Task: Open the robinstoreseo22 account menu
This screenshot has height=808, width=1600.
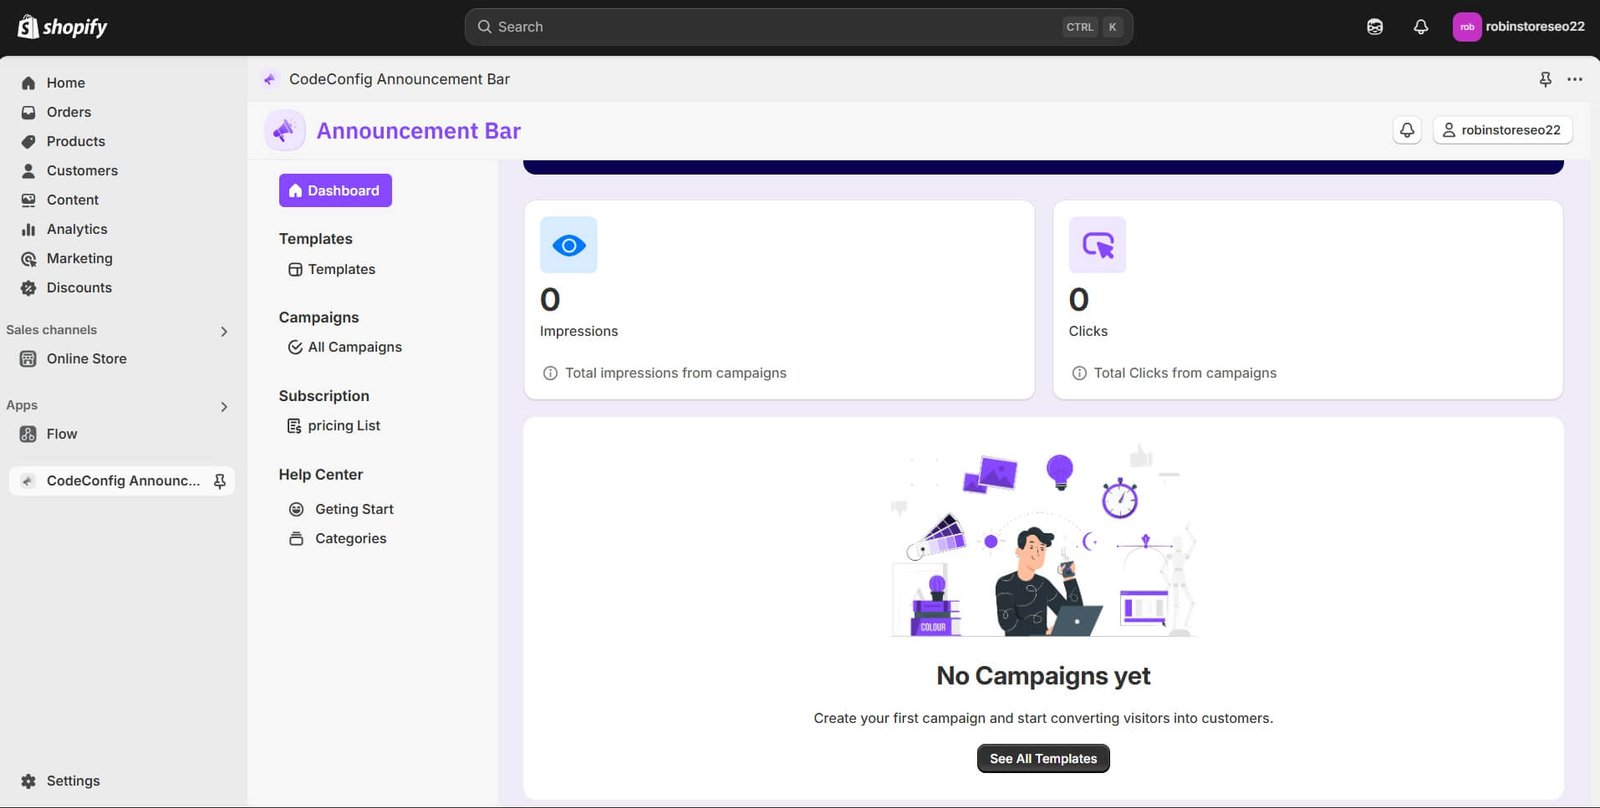Action: [1519, 27]
